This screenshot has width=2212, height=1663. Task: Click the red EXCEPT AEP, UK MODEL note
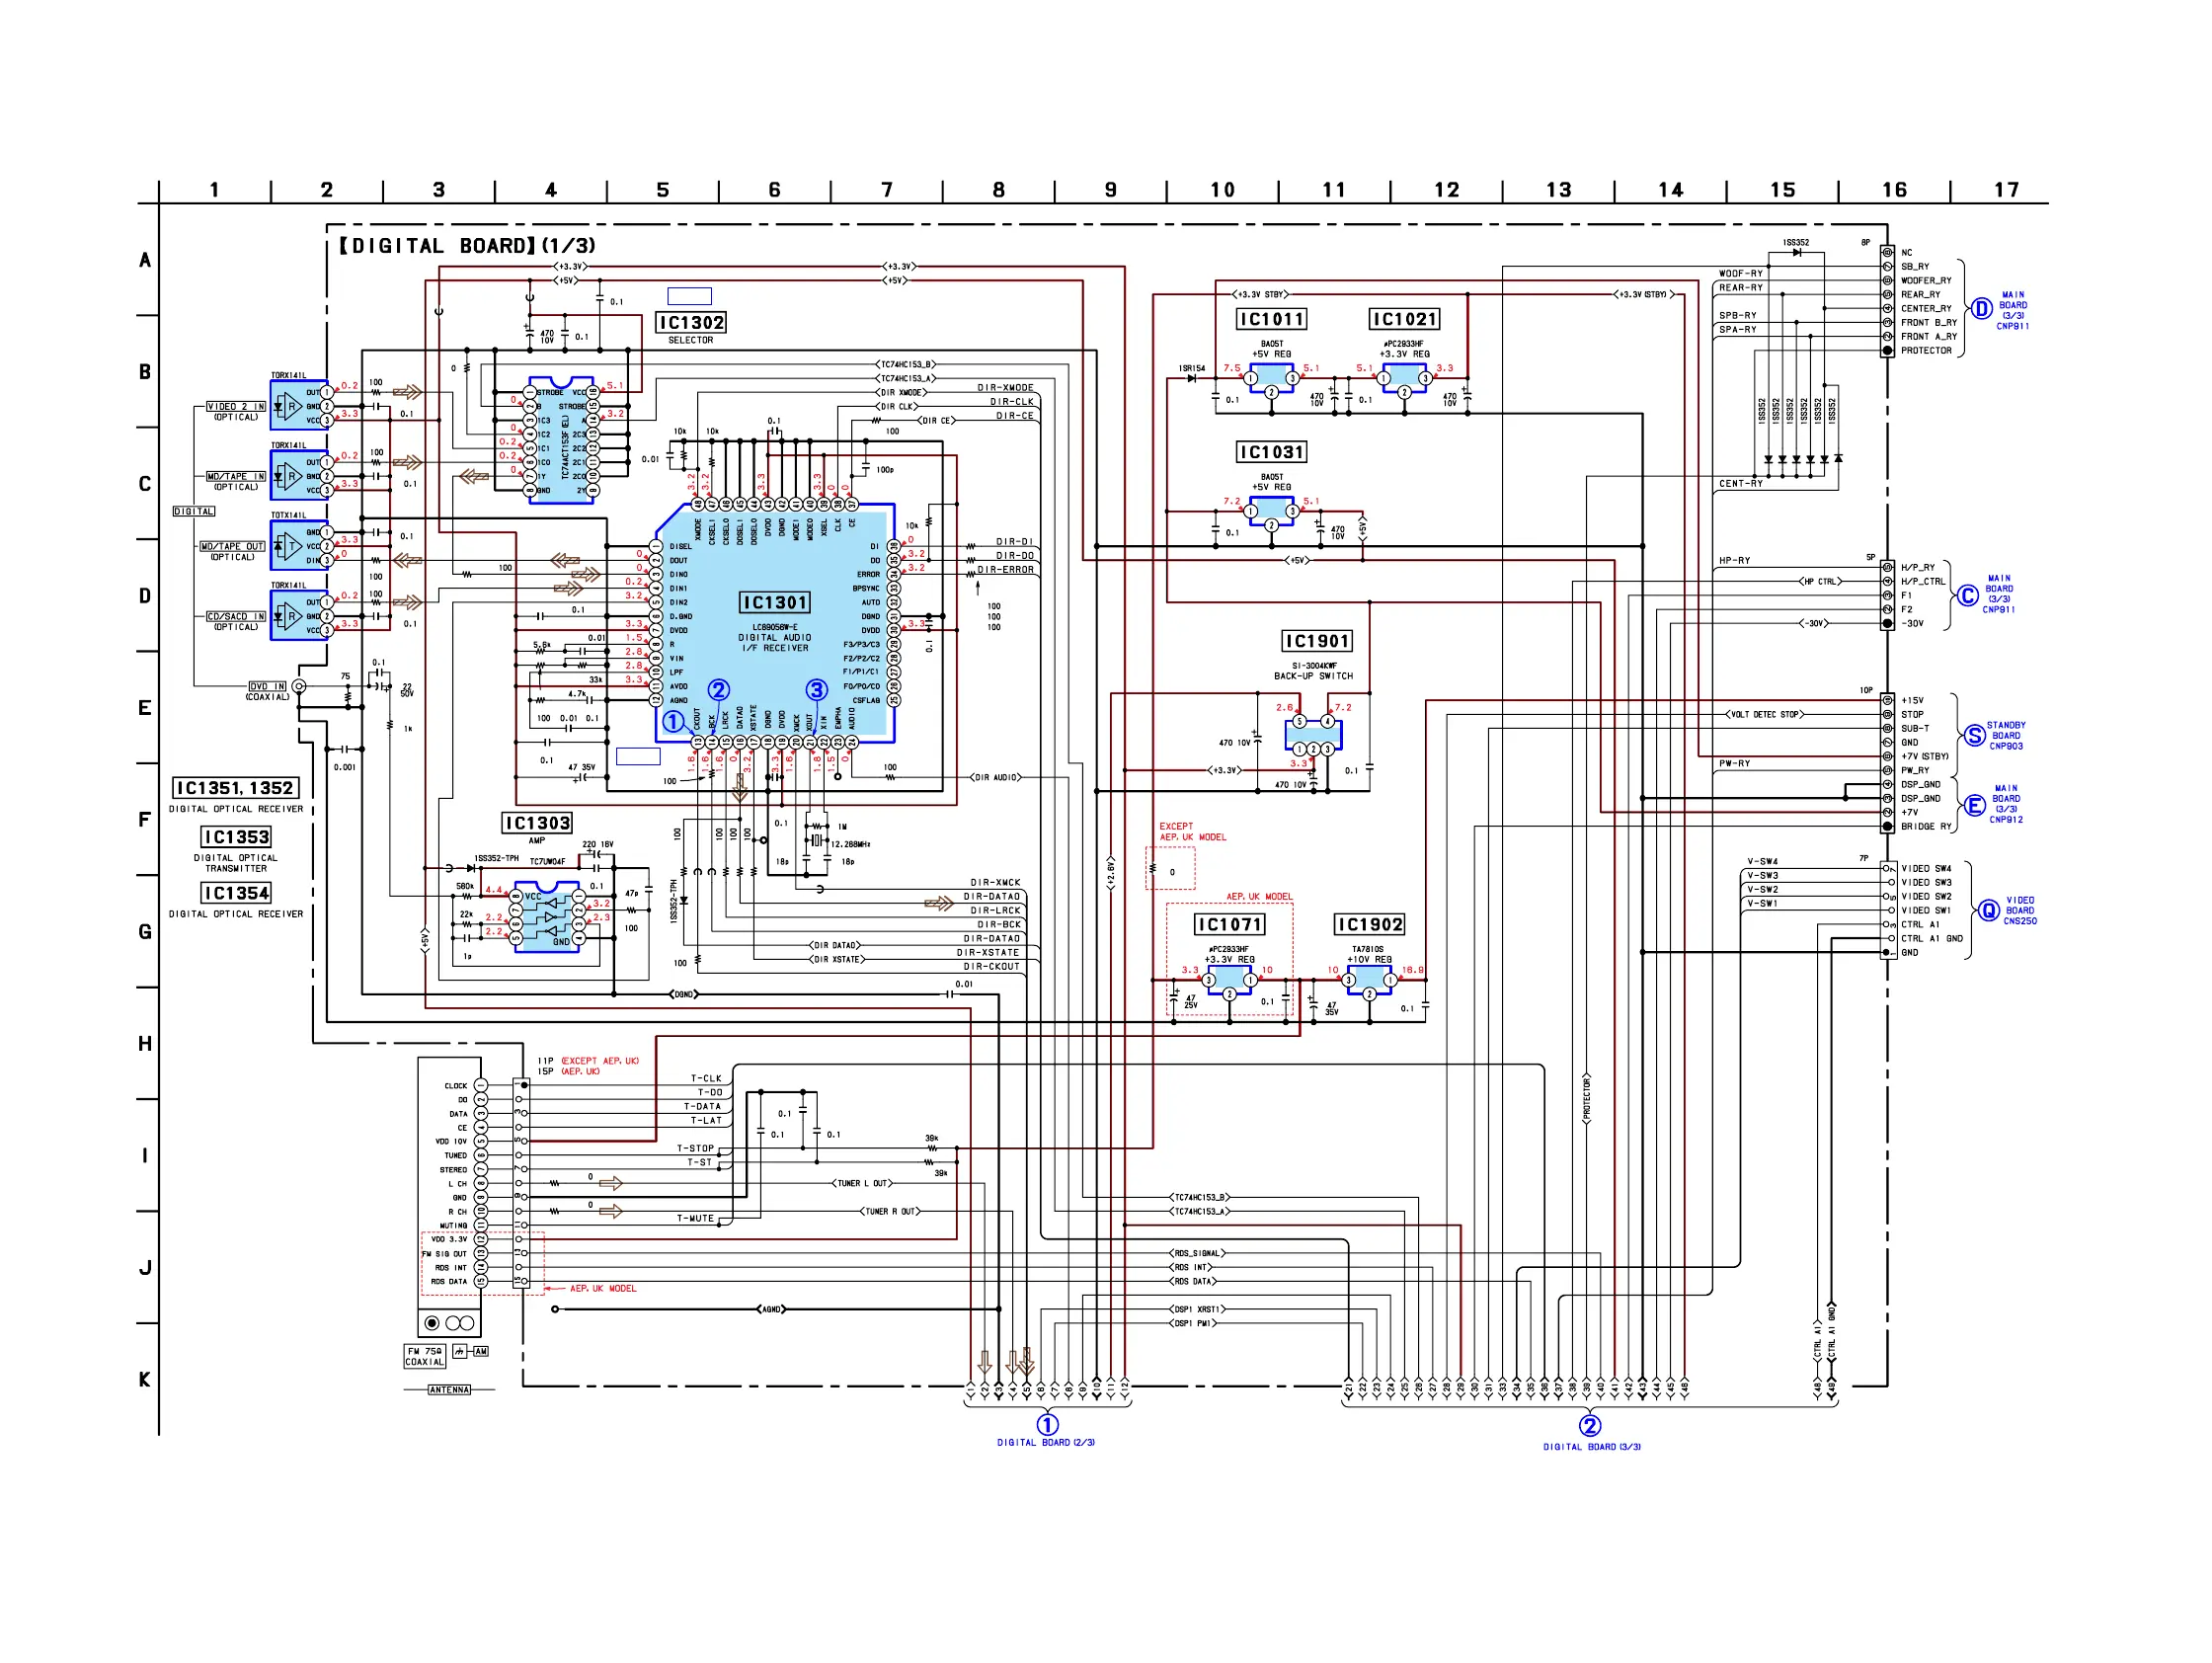[x=1192, y=832]
